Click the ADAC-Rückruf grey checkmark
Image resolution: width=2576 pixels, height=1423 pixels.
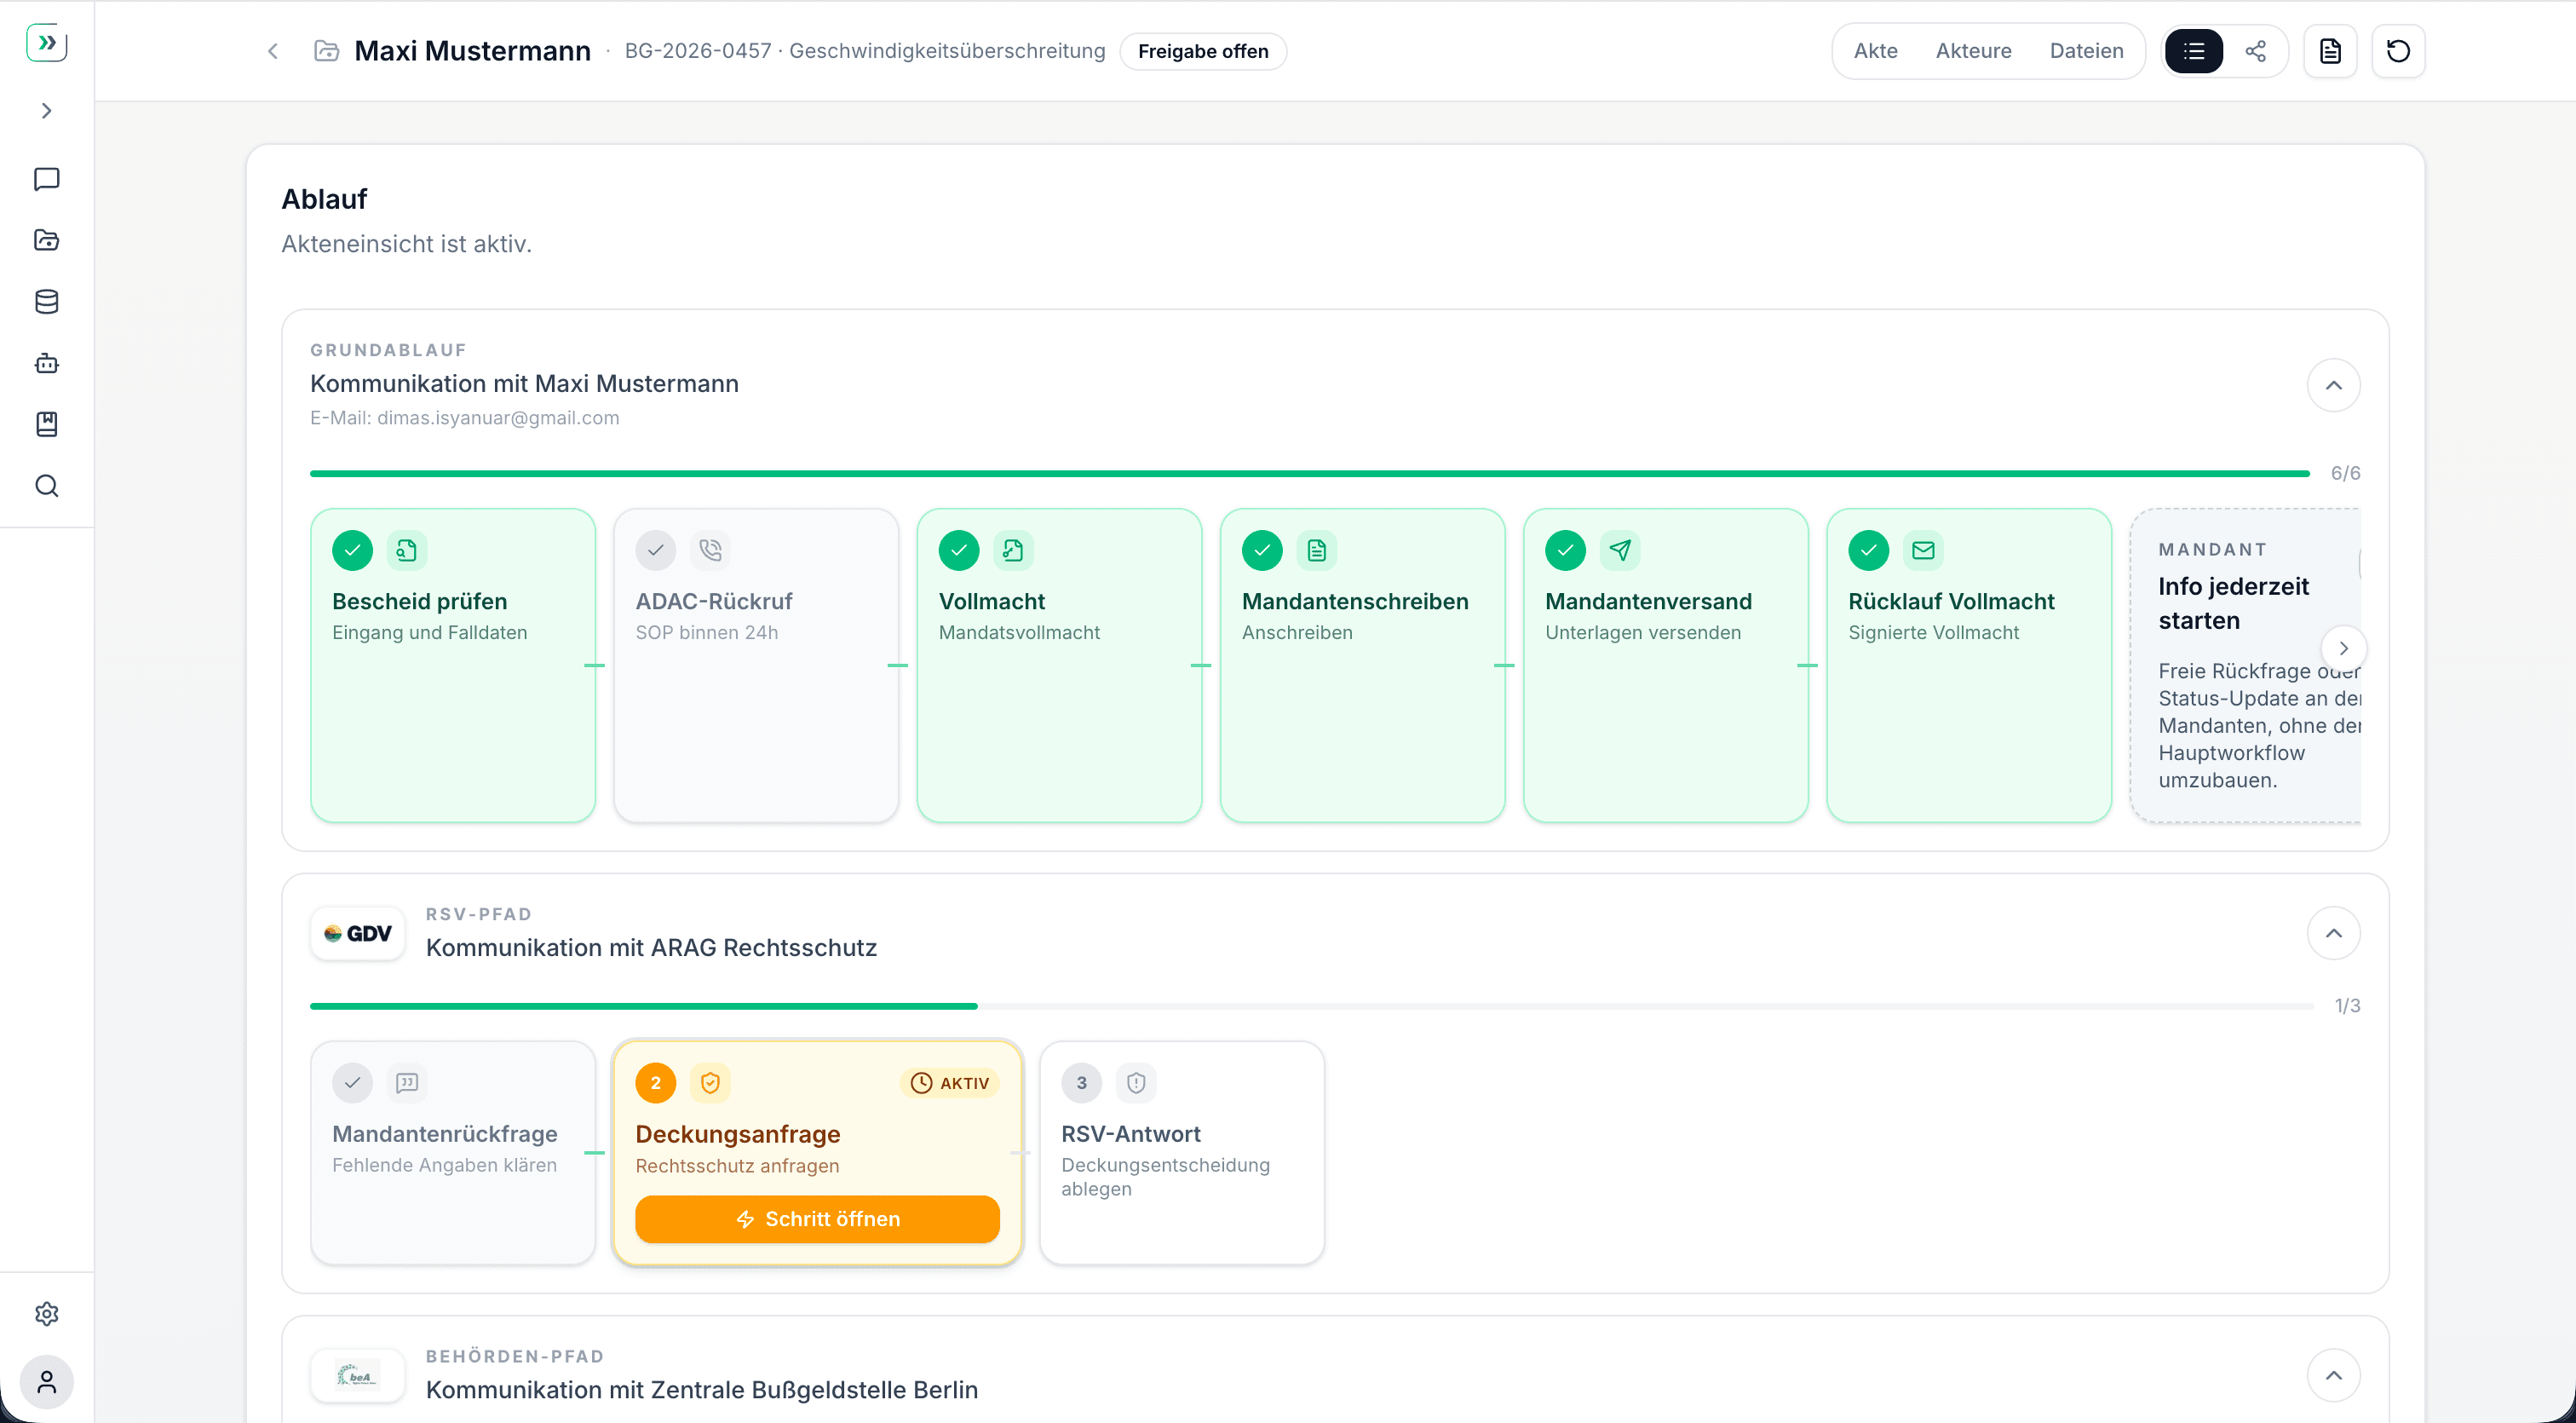coord(655,550)
